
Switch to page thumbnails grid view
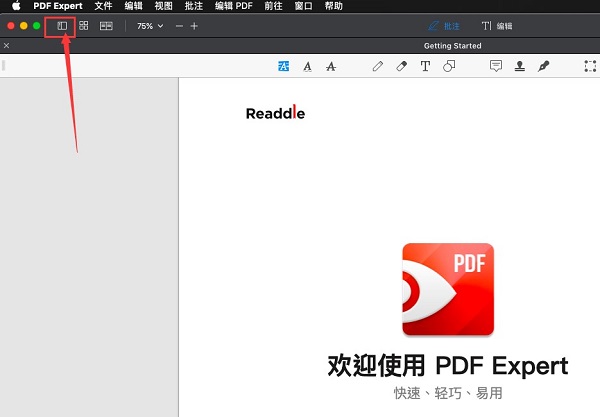click(x=83, y=26)
